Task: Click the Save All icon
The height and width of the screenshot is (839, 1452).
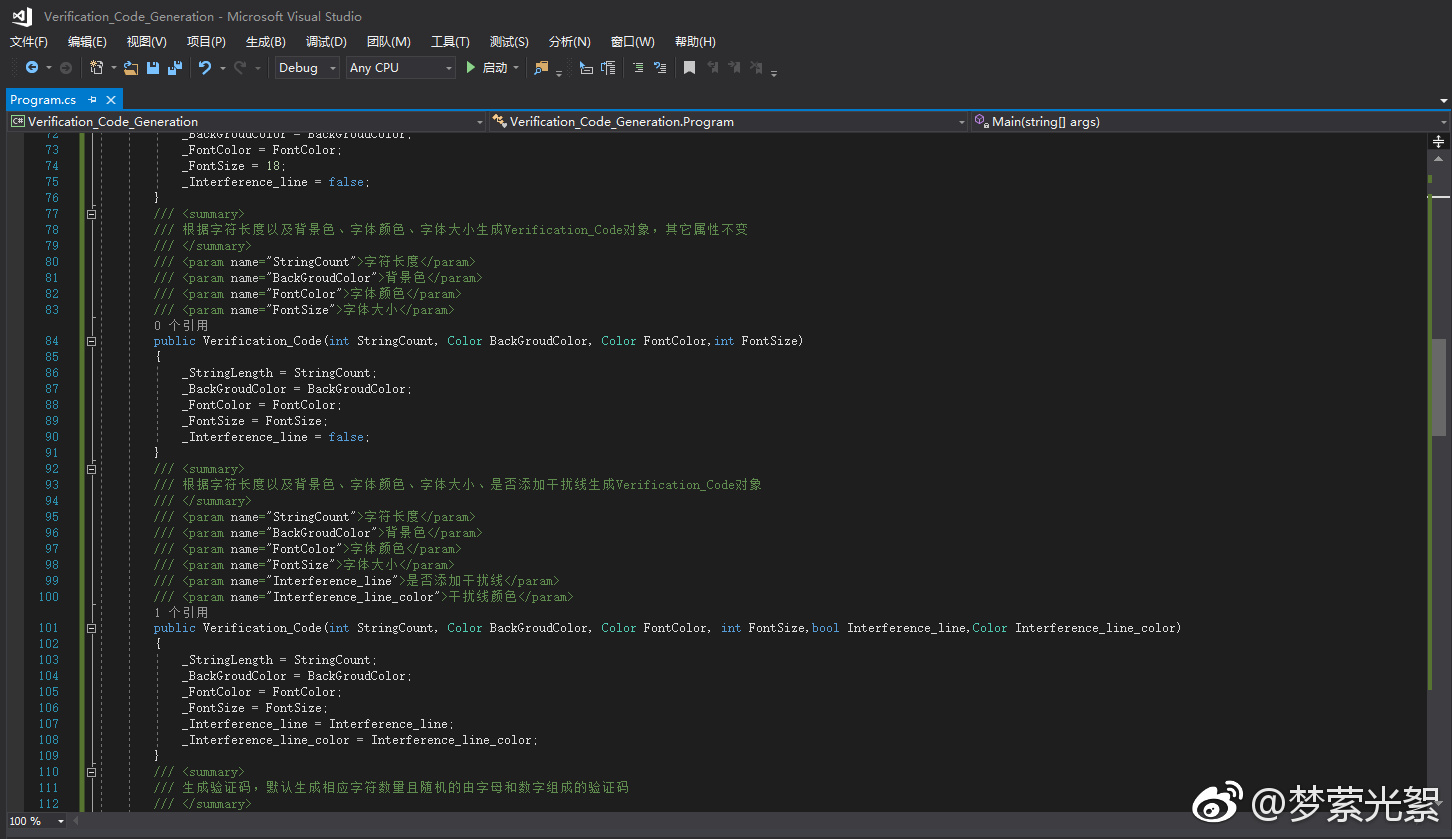Action: click(175, 68)
